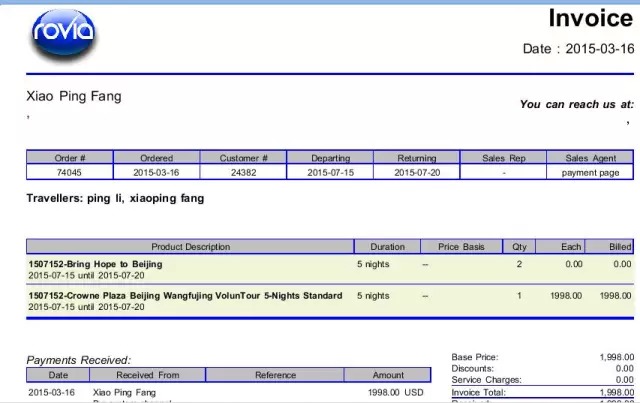Select the Customer # column header
Image resolution: width=640 pixels, height=403 pixels.
243,158
